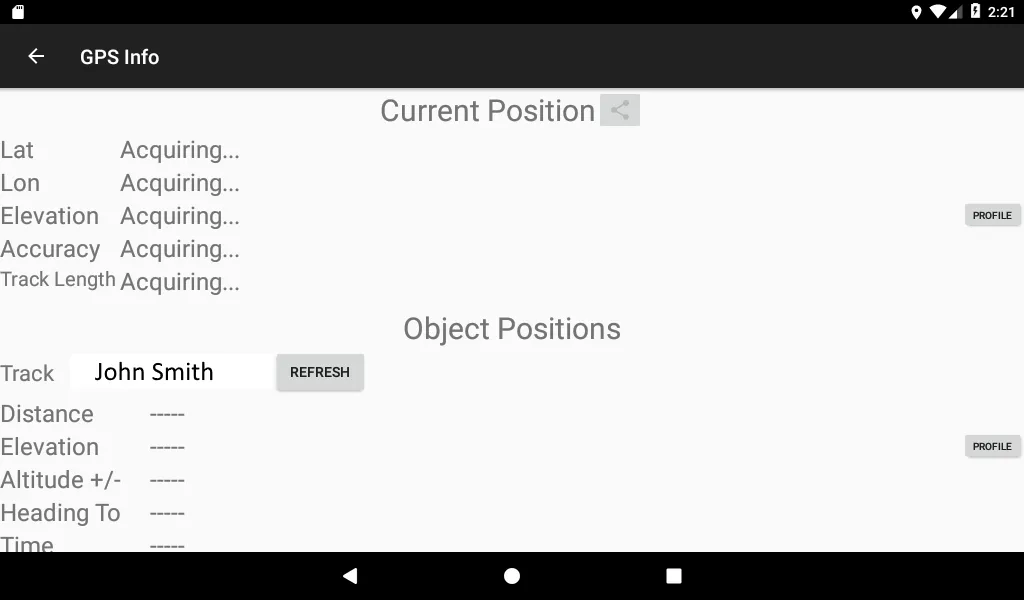Tap the Lon Acquiring value

pyautogui.click(x=180, y=183)
